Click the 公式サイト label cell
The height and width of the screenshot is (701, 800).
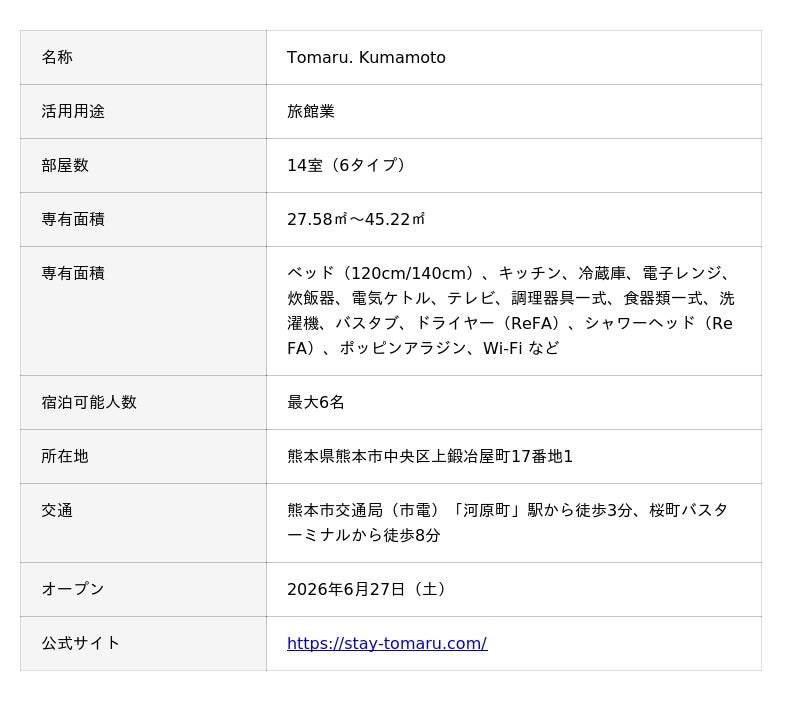143,643
